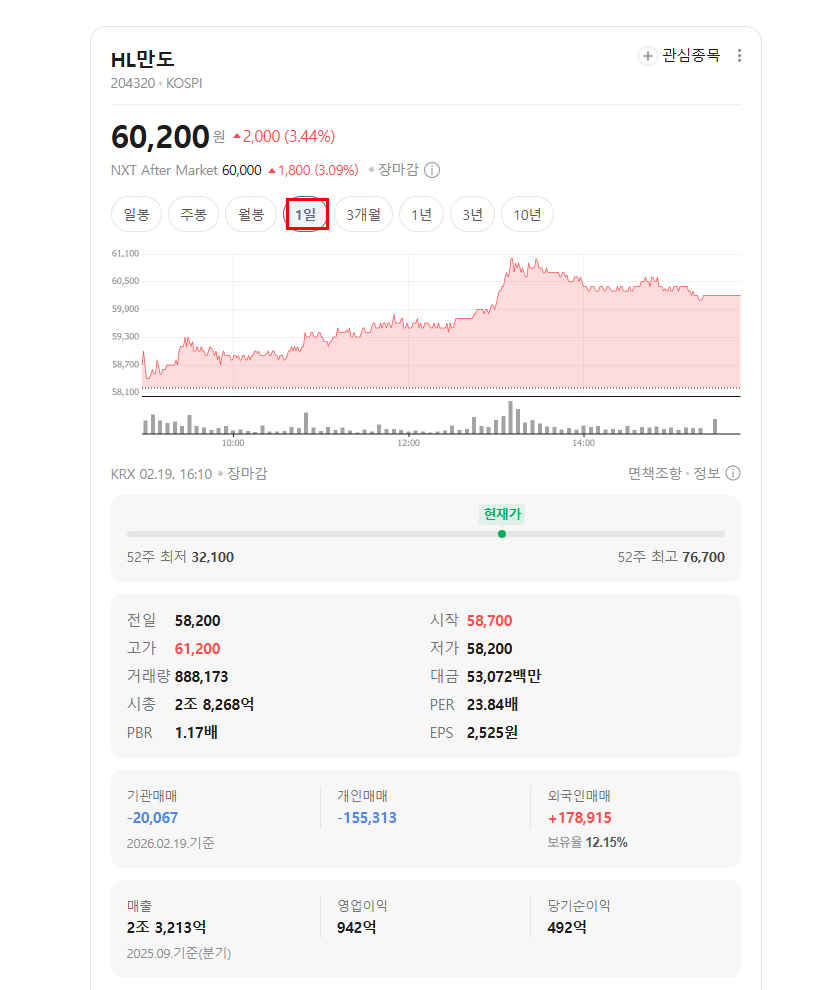Screen dimensions: 822x990
Task: Click the 14:00 time label on chart
Action: click(x=583, y=443)
